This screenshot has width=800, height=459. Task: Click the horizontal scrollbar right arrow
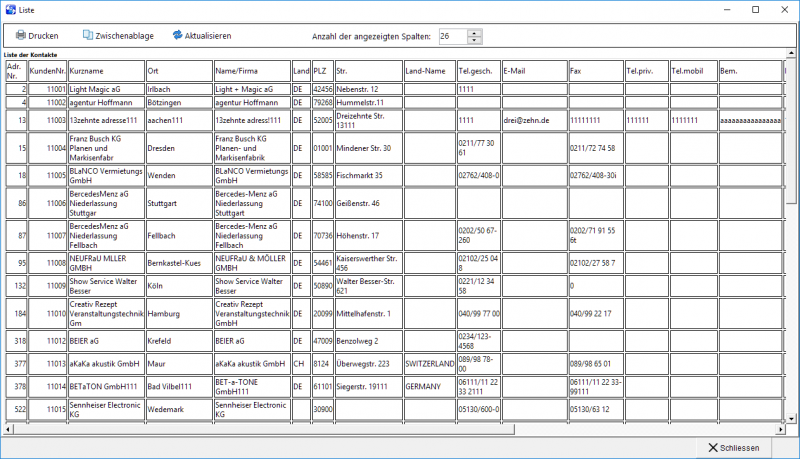(x=781, y=429)
